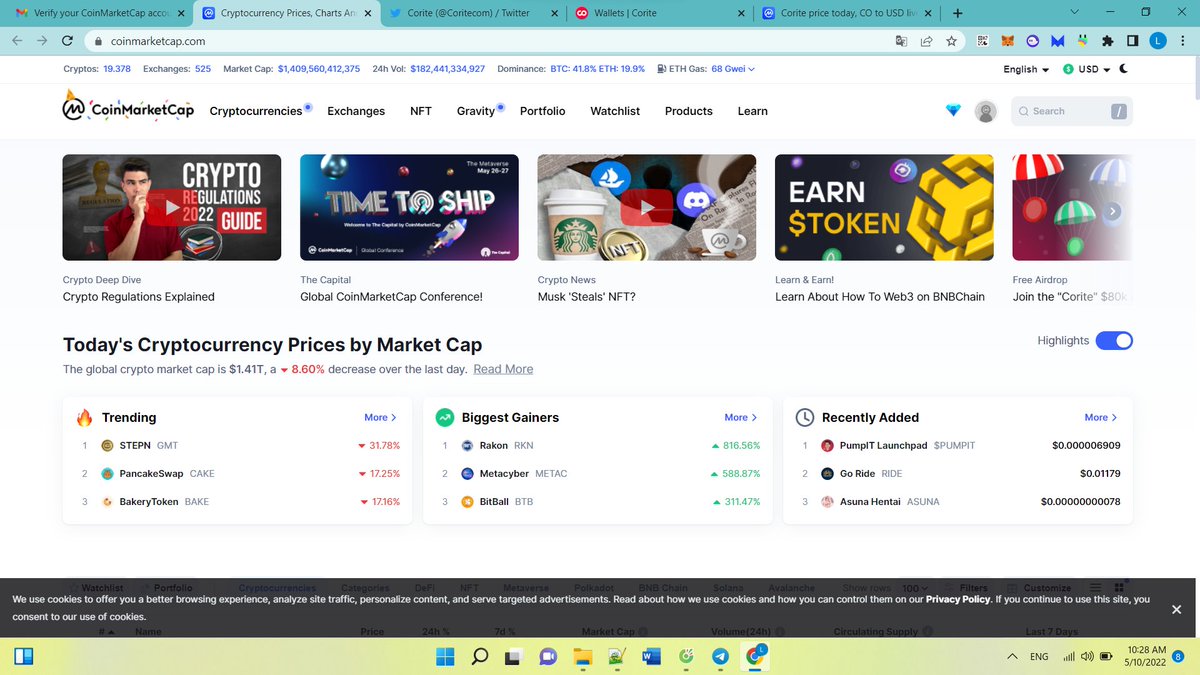Toggle the Chrome side panel icon
This screenshot has height=675, width=1200.
coord(1132,41)
